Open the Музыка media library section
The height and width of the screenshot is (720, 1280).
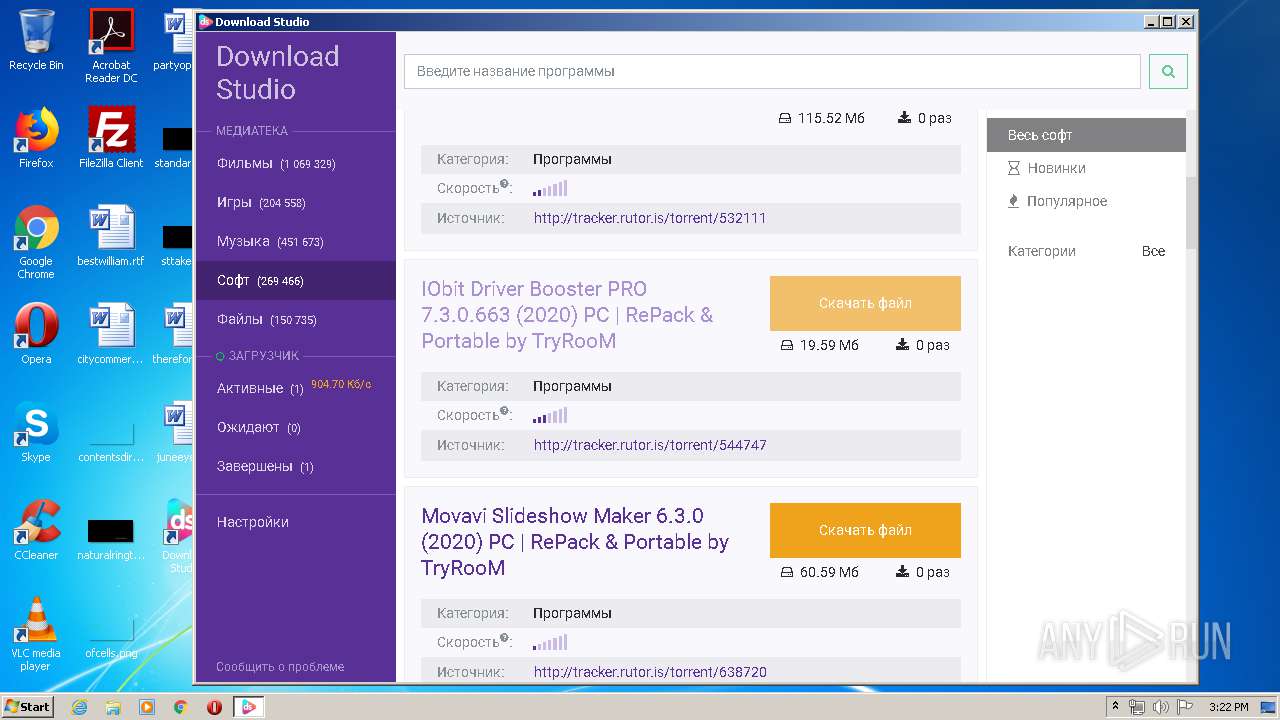pos(296,241)
